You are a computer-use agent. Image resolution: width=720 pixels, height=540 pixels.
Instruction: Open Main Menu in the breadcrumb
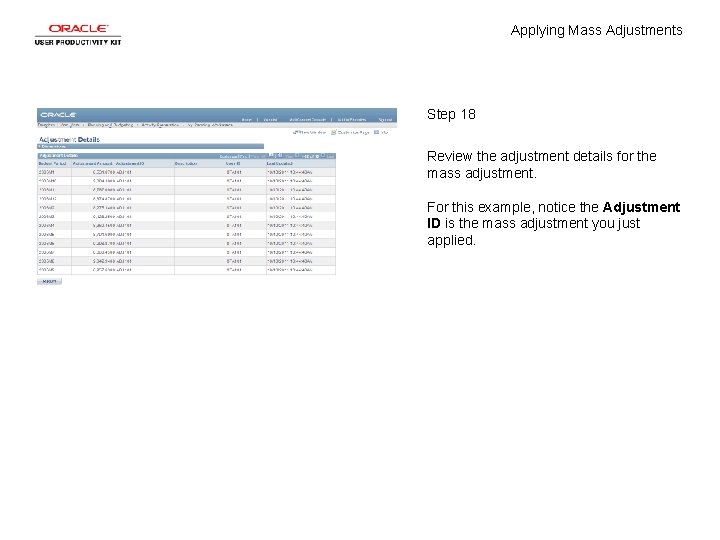(x=69, y=125)
